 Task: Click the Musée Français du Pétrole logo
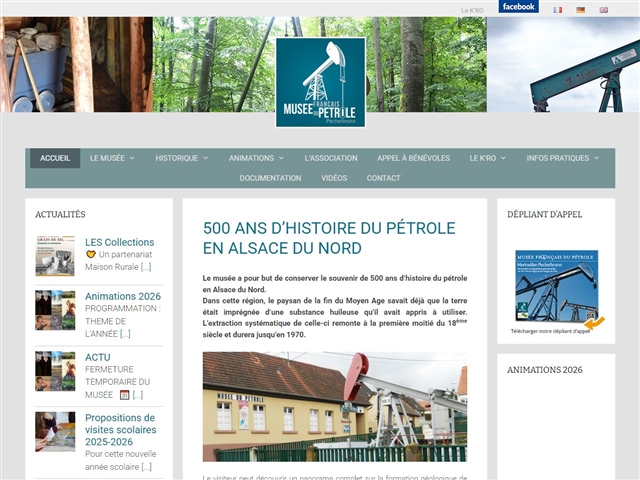pos(320,82)
